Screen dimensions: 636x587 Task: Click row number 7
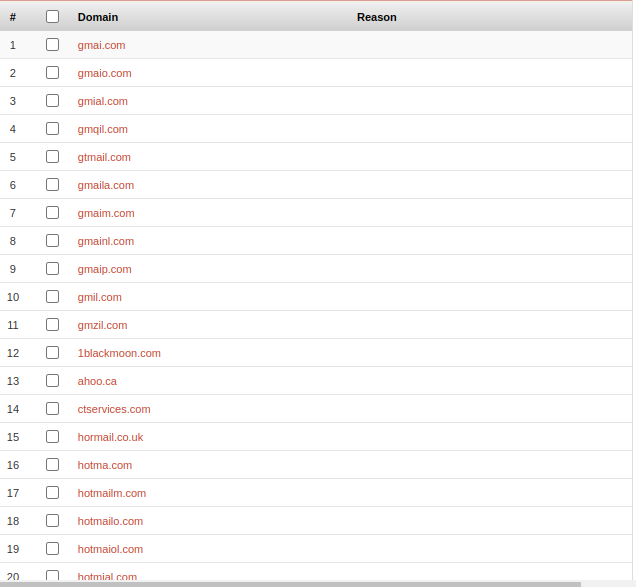[x=13, y=213]
